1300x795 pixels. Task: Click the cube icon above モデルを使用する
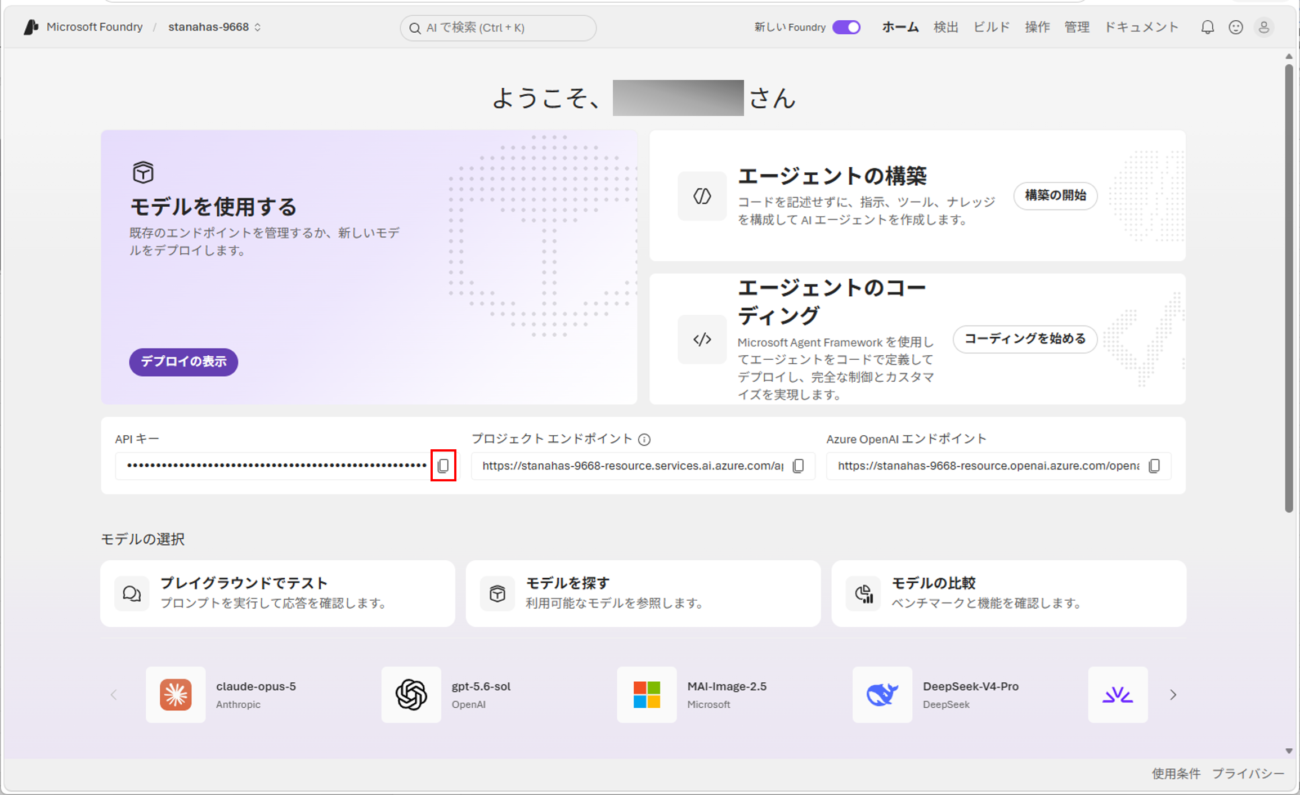tap(143, 172)
